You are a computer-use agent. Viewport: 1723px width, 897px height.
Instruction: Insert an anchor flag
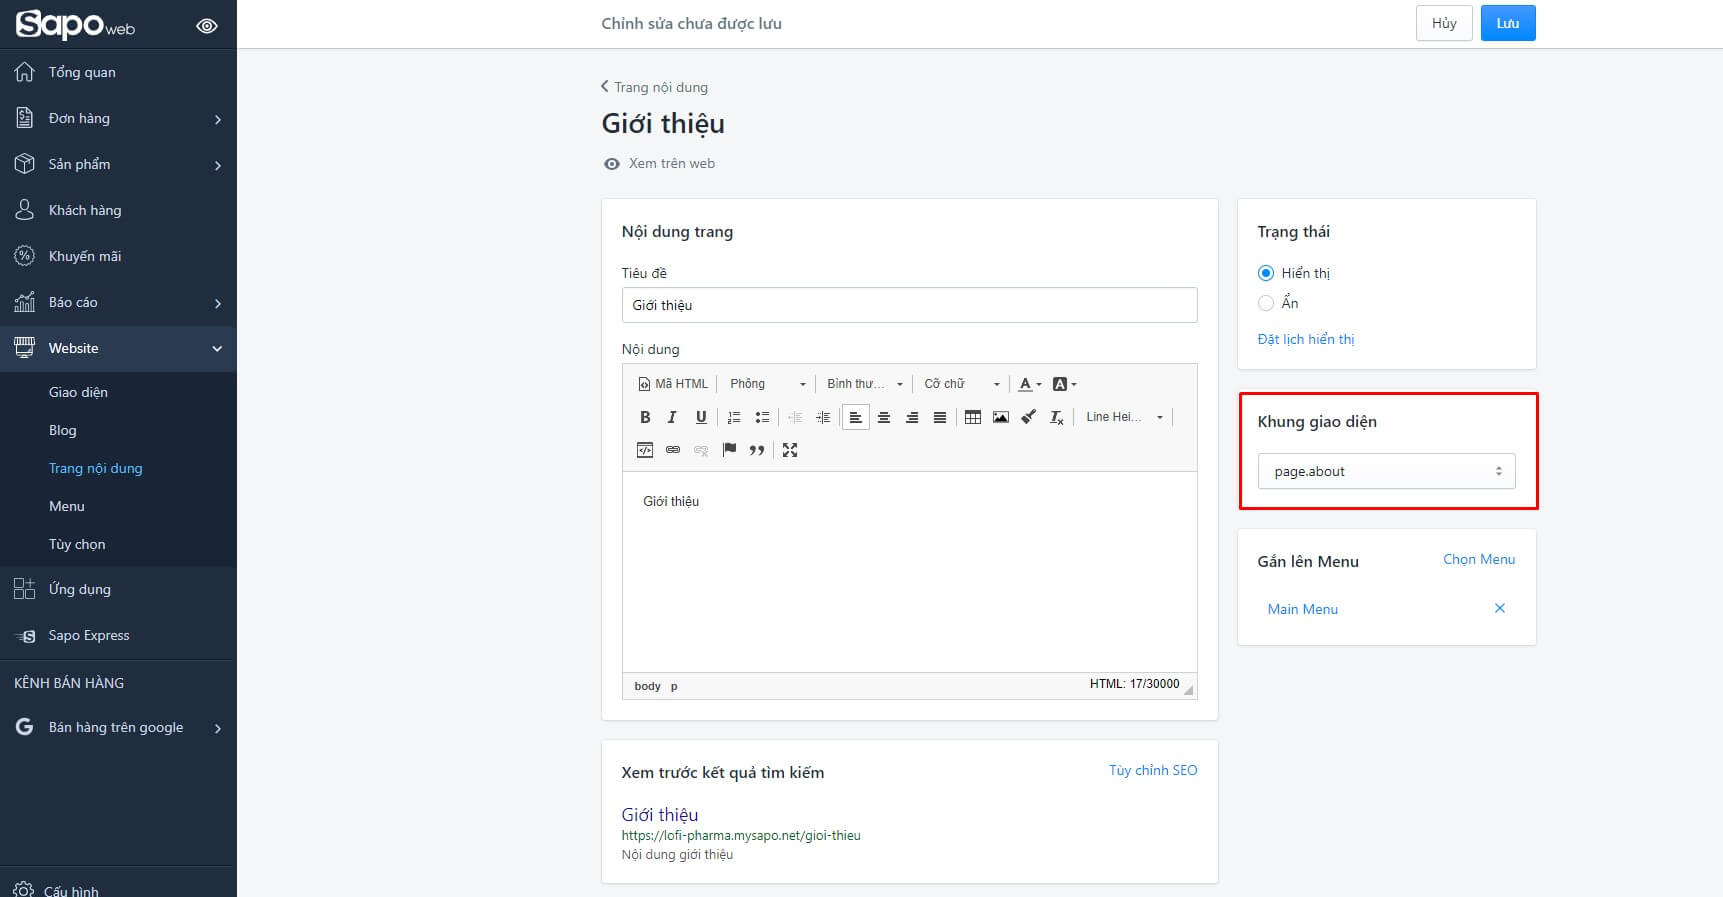click(x=729, y=450)
